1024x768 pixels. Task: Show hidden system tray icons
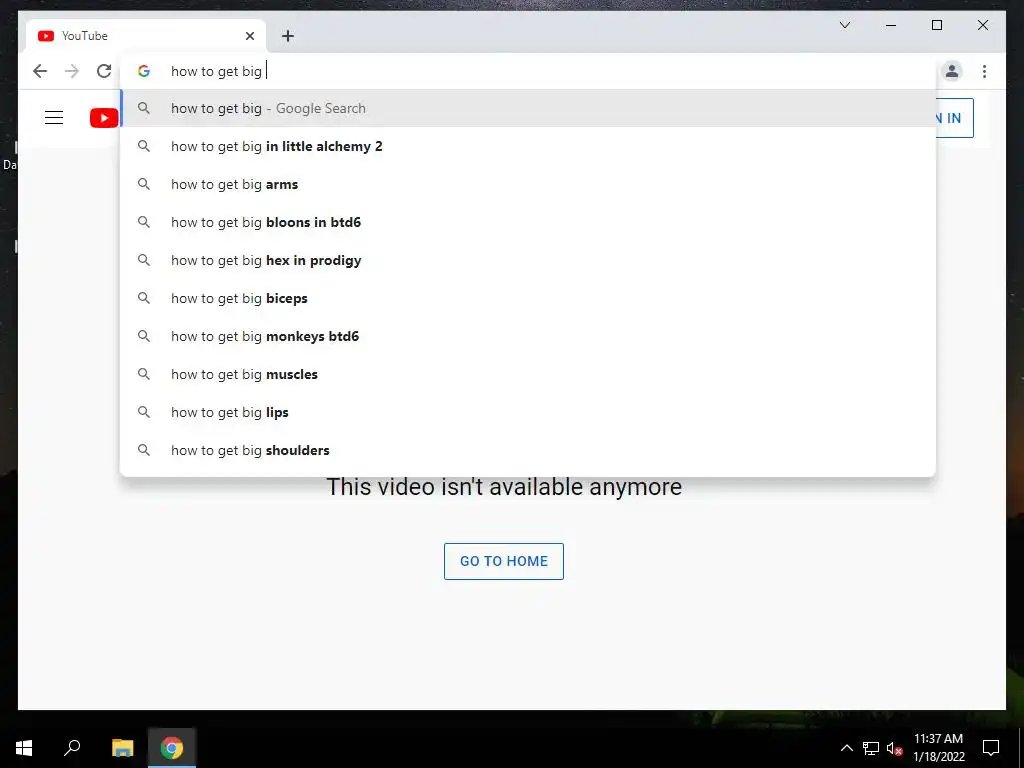tap(846, 748)
